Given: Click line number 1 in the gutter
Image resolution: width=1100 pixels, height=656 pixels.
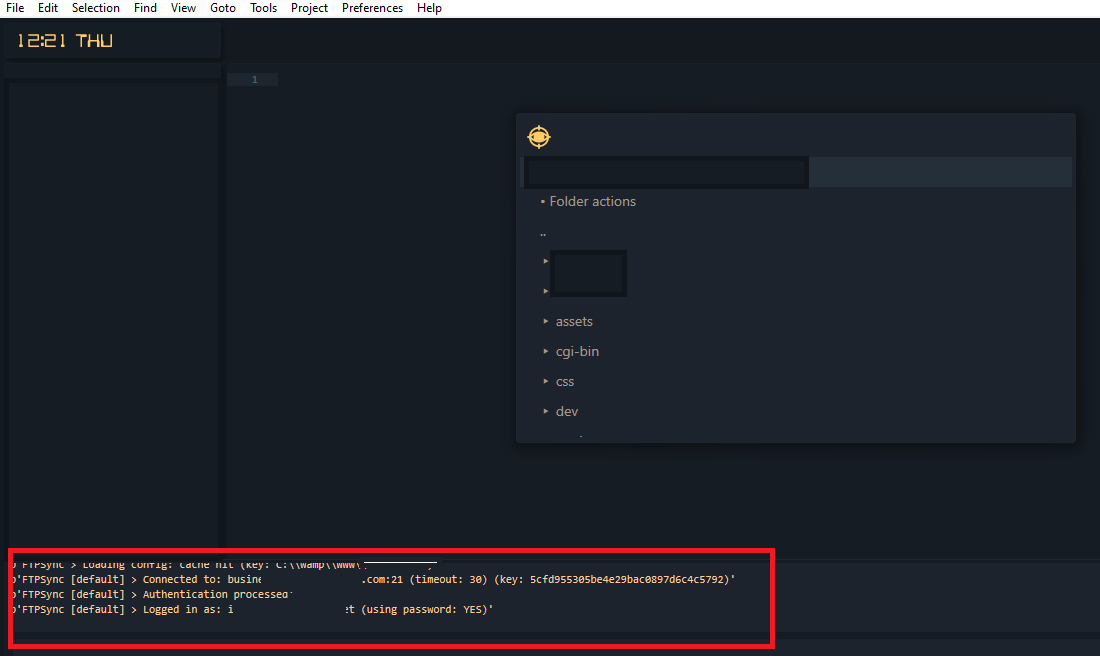Looking at the screenshot, I should click(x=255, y=80).
